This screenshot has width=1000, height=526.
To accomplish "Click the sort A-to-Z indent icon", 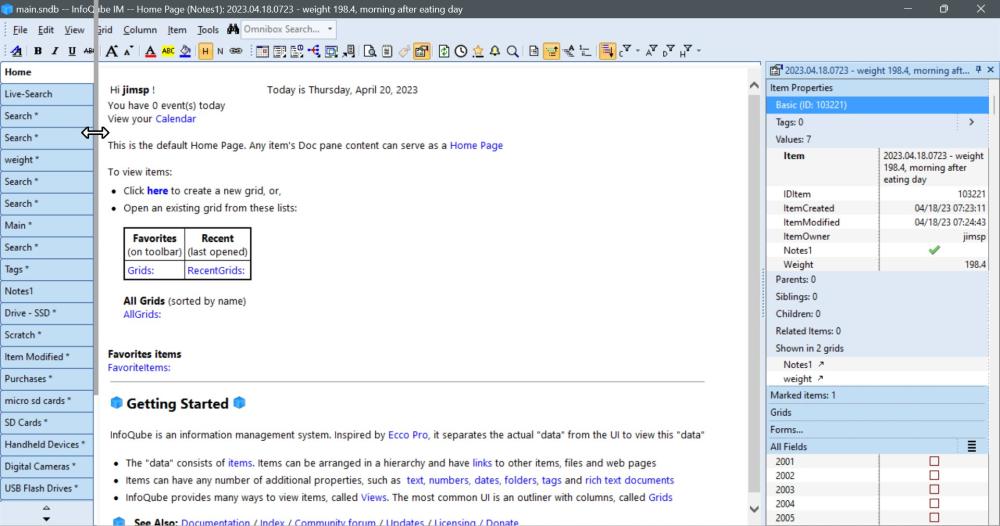I will click(568, 51).
